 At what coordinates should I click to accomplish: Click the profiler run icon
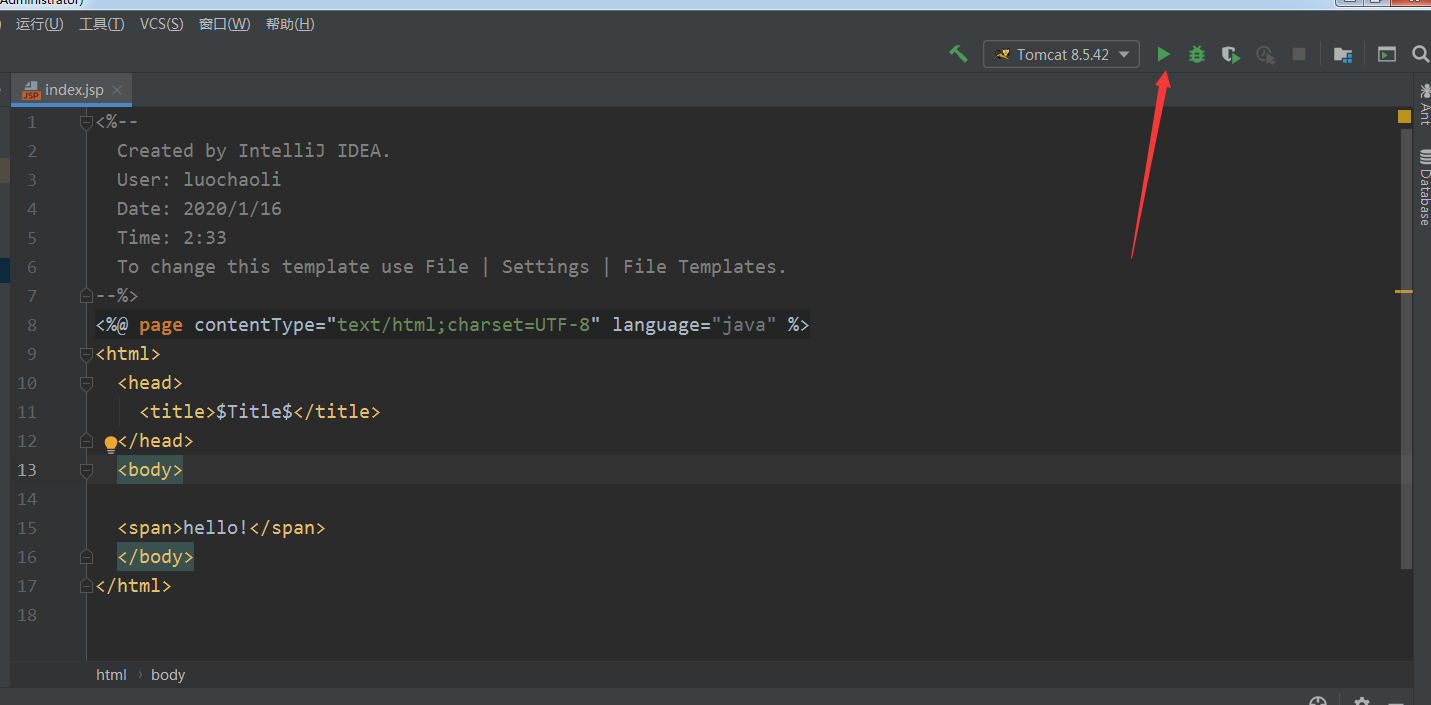1265,55
